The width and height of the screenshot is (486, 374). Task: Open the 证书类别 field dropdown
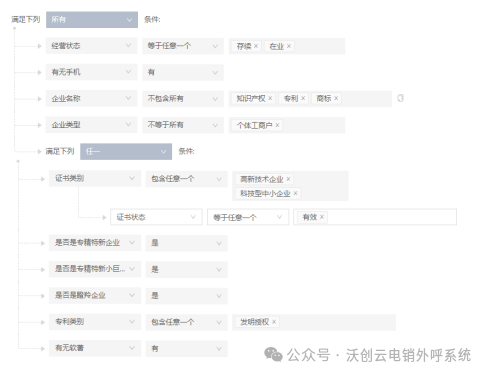tap(95, 179)
